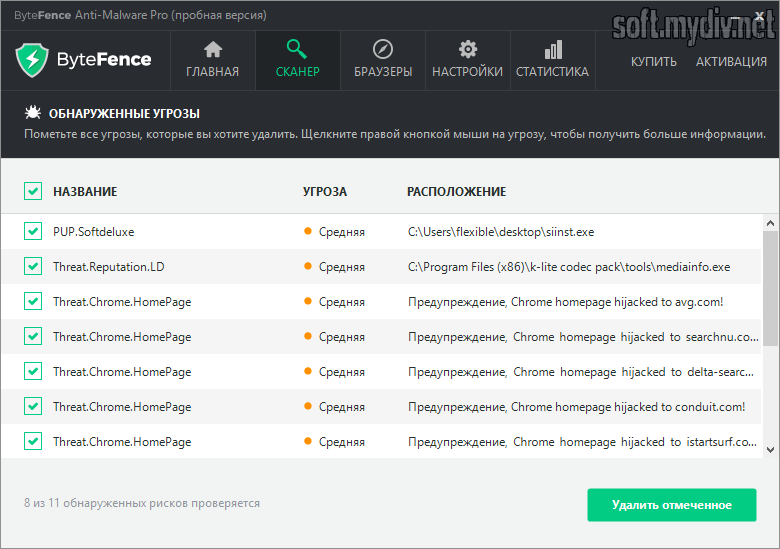Select the Threat.Reputation.LD threat name
Image resolution: width=780 pixels, height=549 pixels.
[108, 267]
